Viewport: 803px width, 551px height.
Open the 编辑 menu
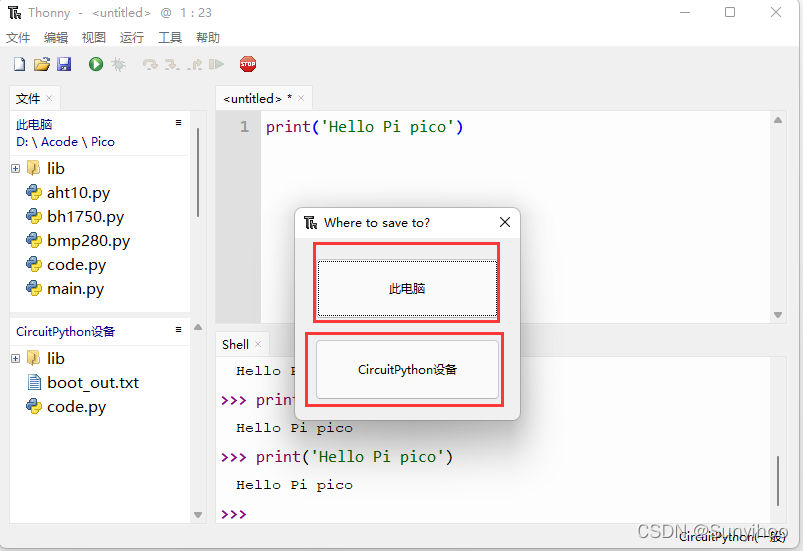coord(56,37)
